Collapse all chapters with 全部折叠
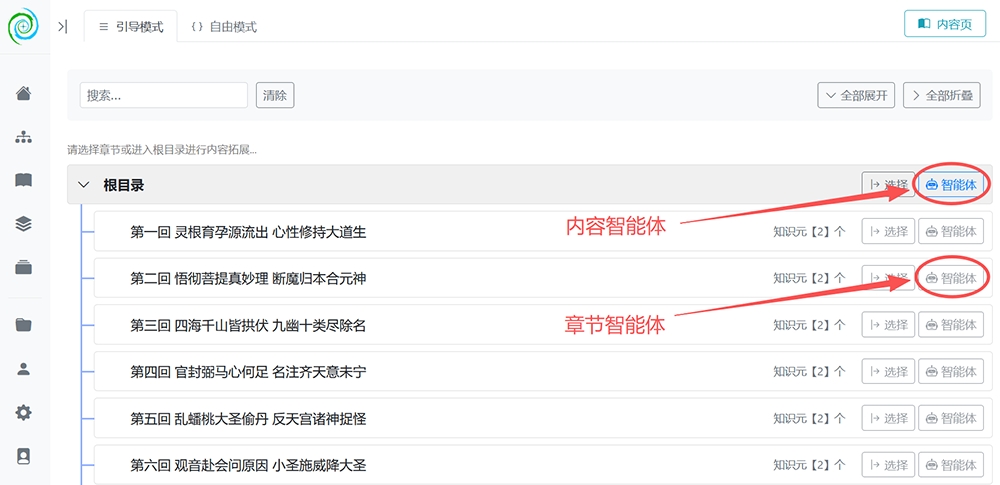Image resolution: width=1000 pixels, height=485 pixels. pos(942,96)
